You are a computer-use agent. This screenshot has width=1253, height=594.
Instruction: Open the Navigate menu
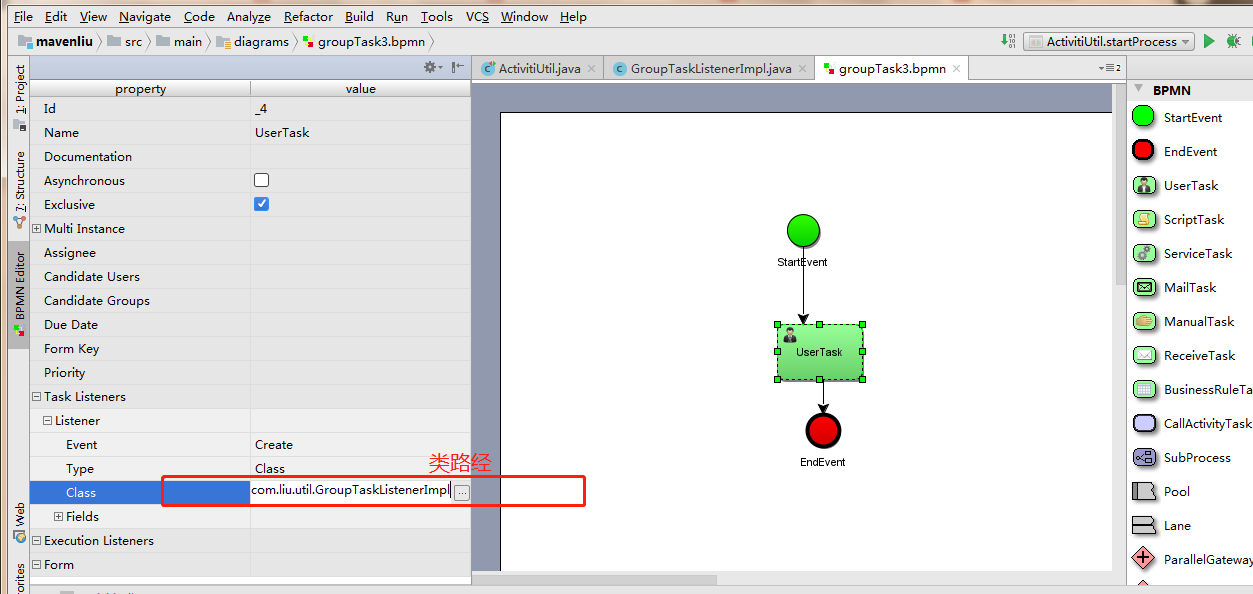click(145, 16)
